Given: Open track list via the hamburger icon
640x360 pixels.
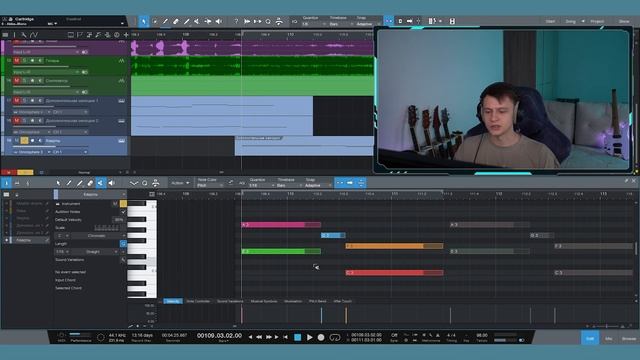Looking at the screenshot, I should [5, 35].
